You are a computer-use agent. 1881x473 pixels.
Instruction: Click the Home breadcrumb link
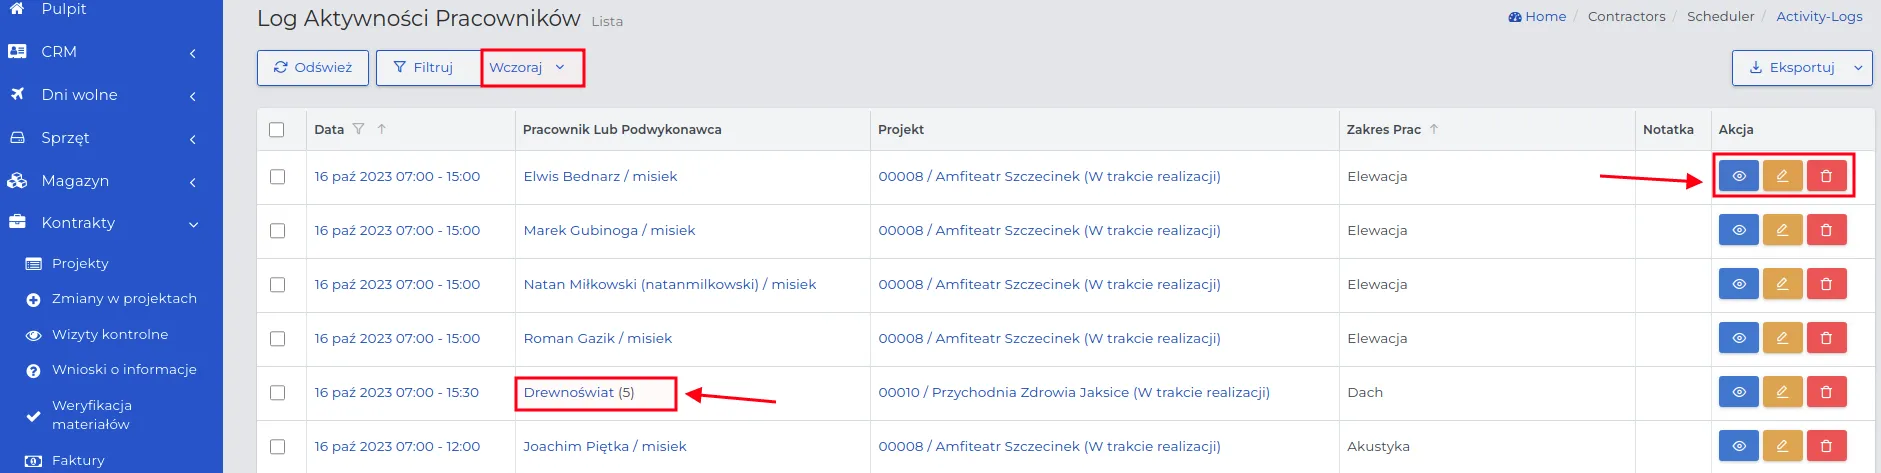click(1537, 16)
